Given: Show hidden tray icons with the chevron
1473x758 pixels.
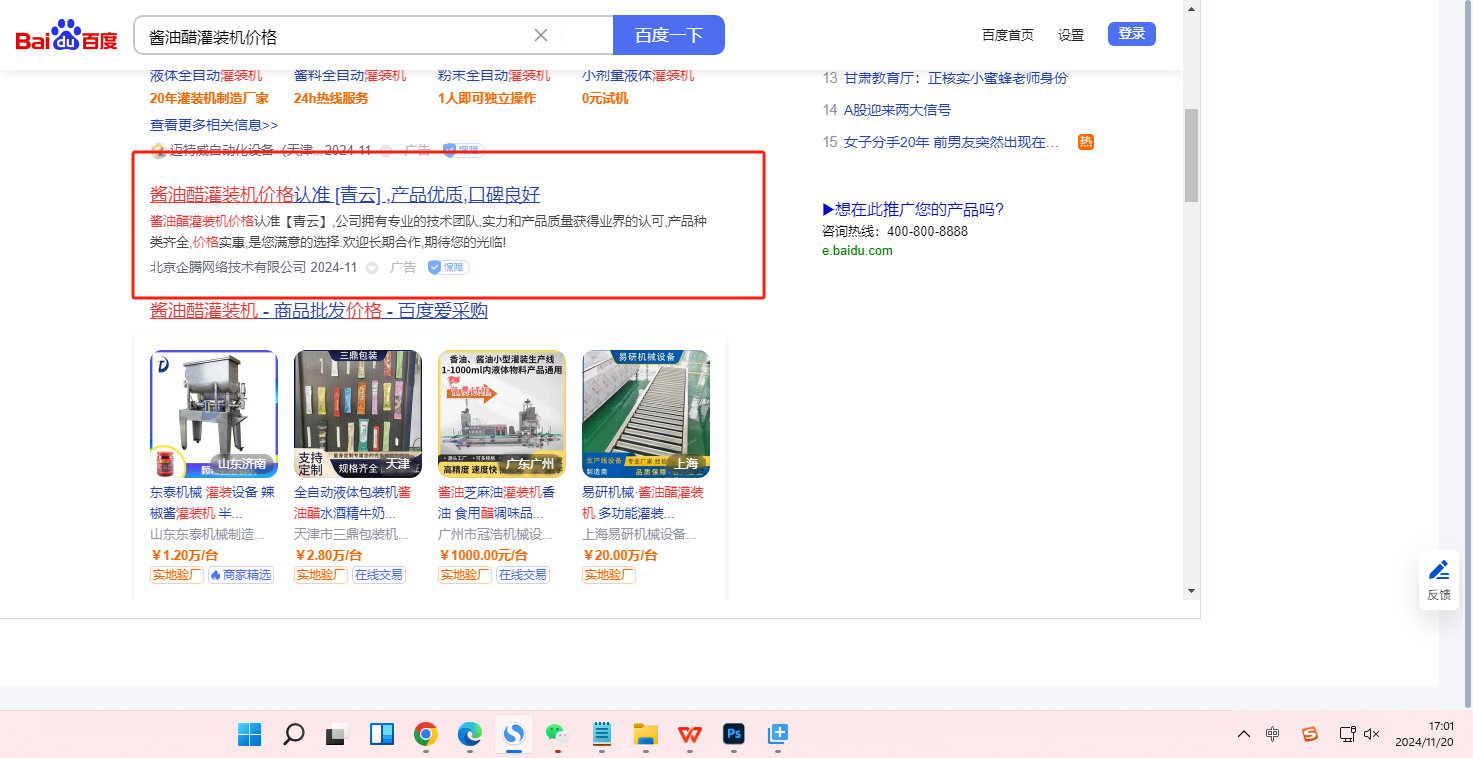Looking at the screenshot, I should pos(1243,734).
